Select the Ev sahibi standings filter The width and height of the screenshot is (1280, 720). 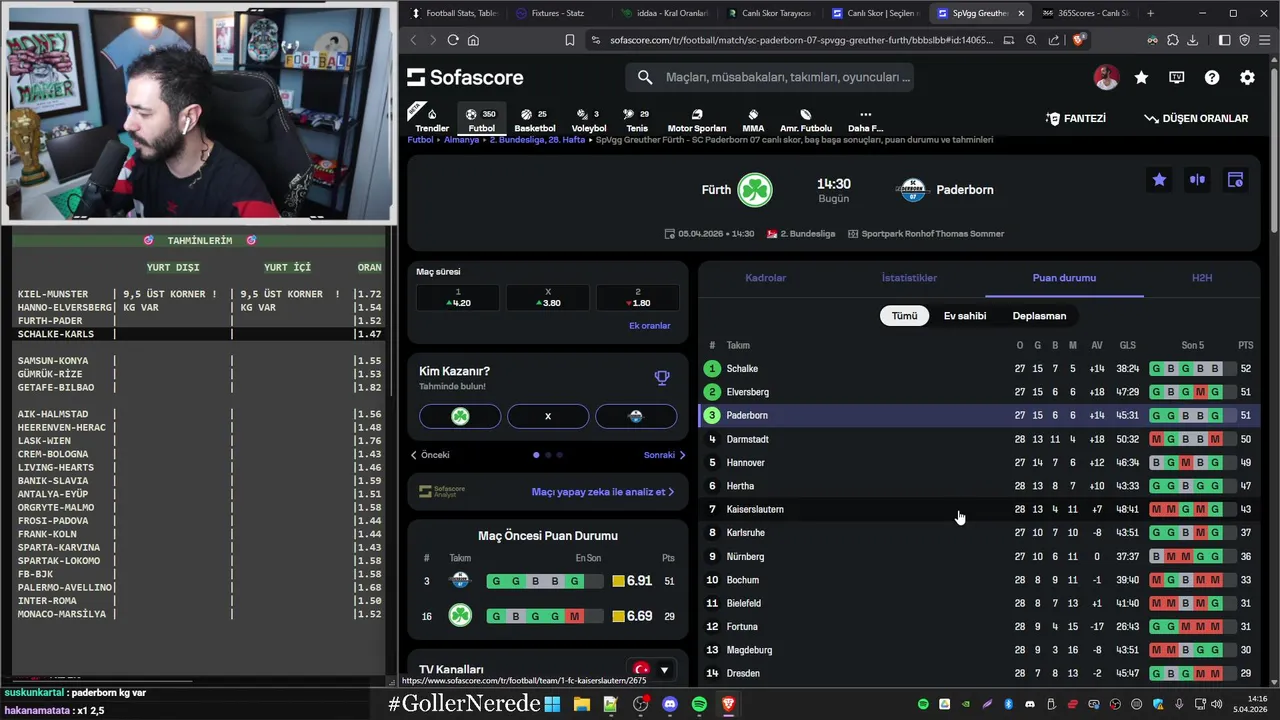coord(965,316)
